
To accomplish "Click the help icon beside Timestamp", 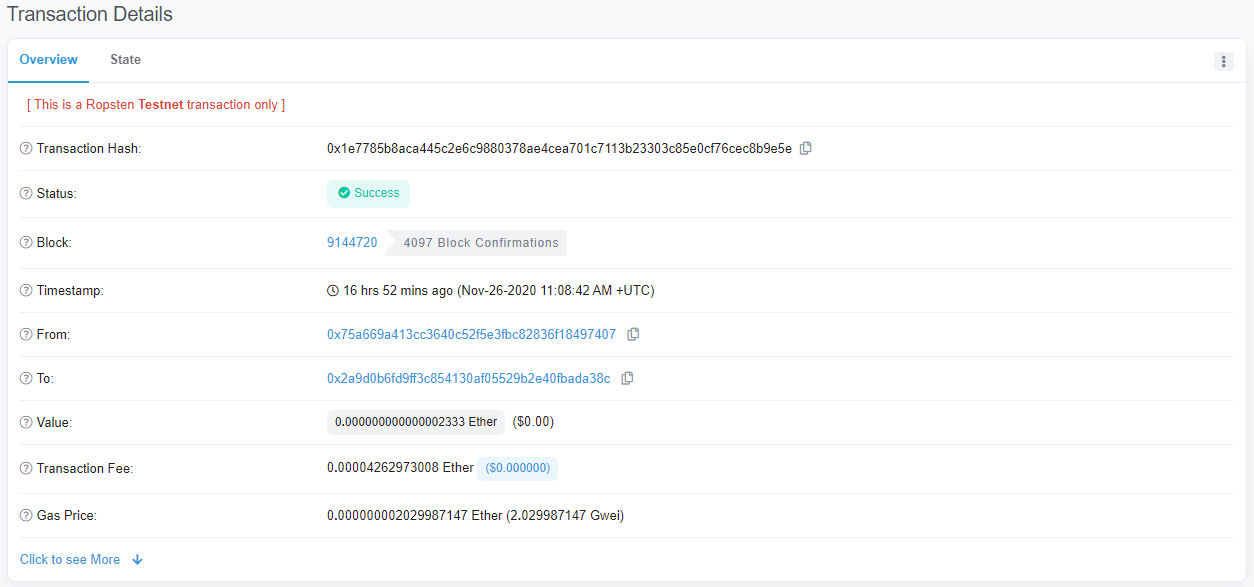I will [26, 291].
